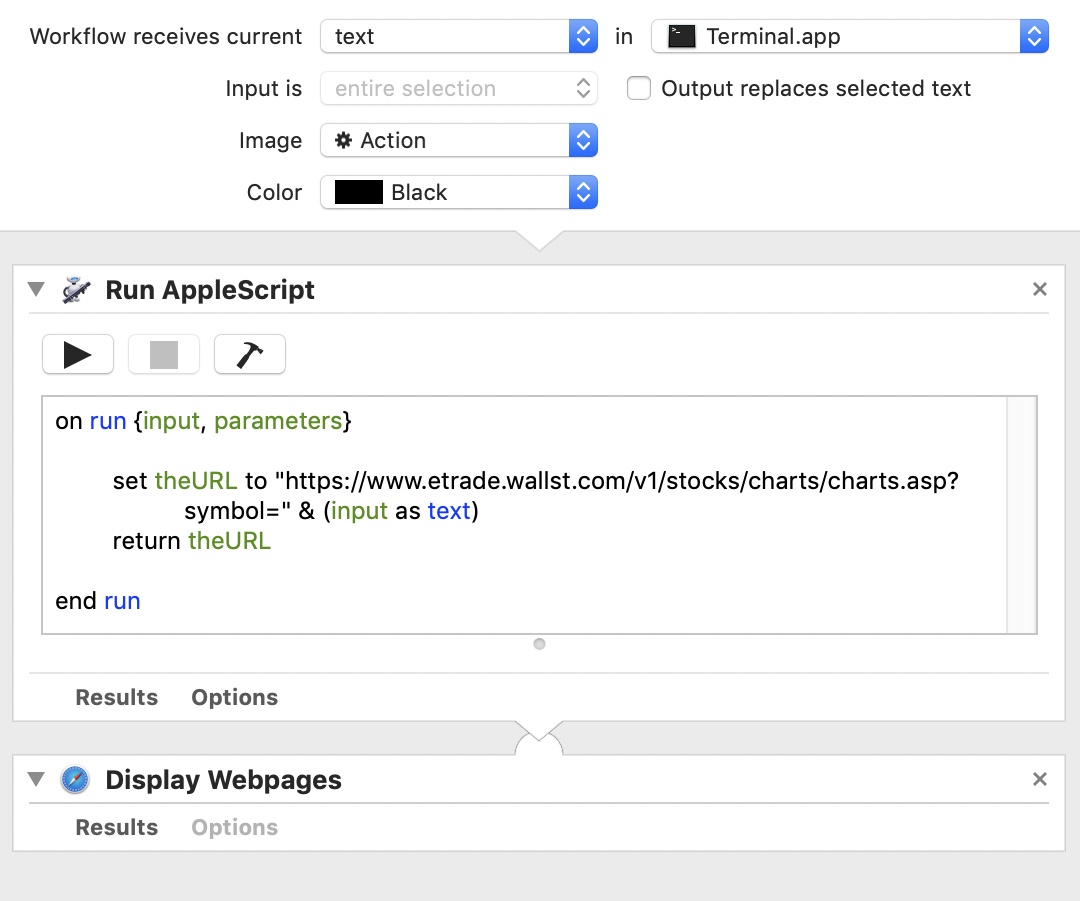
Task: Show Options under Run AppleScript
Action: point(235,697)
